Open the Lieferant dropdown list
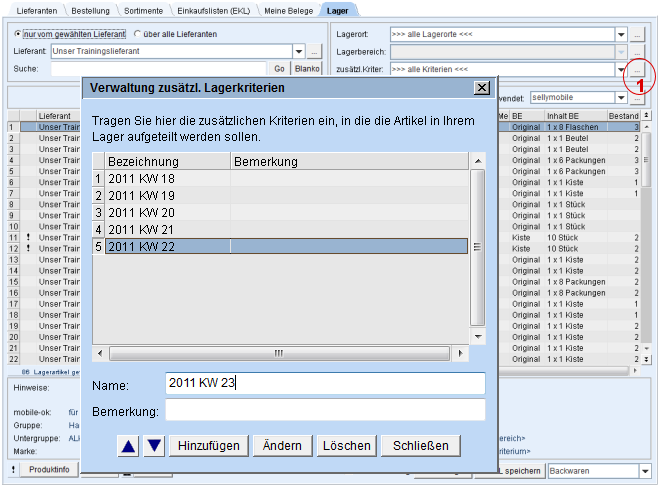Viewport: 659px width, 486px height. (x=299, y=51)
